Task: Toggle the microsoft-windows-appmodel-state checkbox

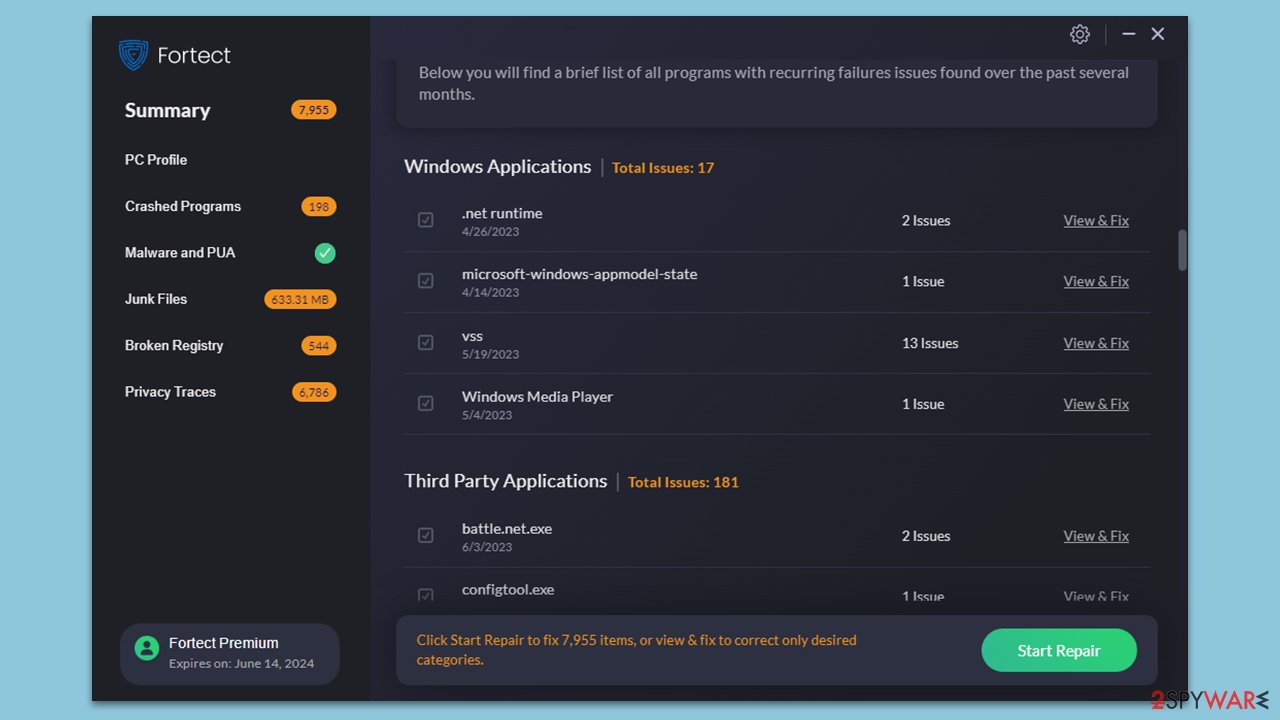Action: coord(426,281)
